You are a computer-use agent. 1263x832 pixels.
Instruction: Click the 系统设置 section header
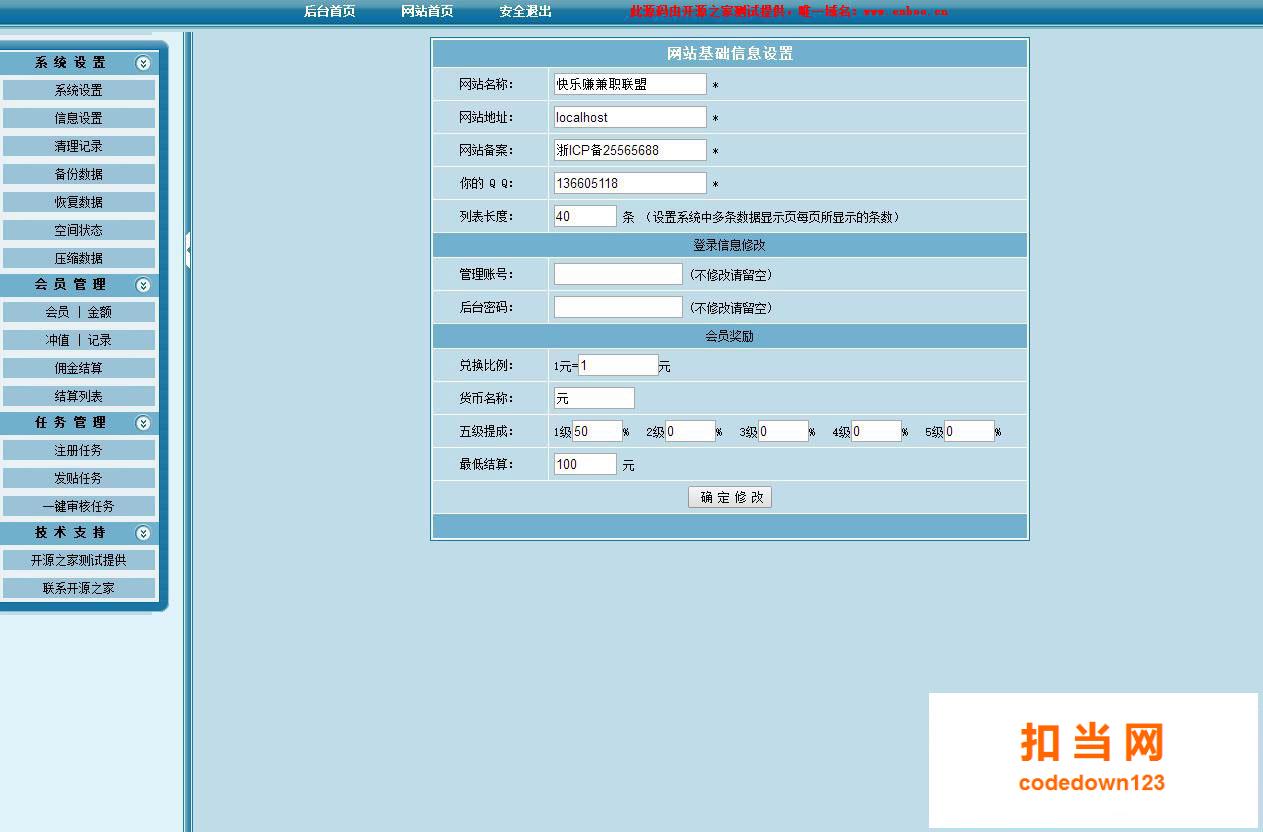tap(78, 63)
